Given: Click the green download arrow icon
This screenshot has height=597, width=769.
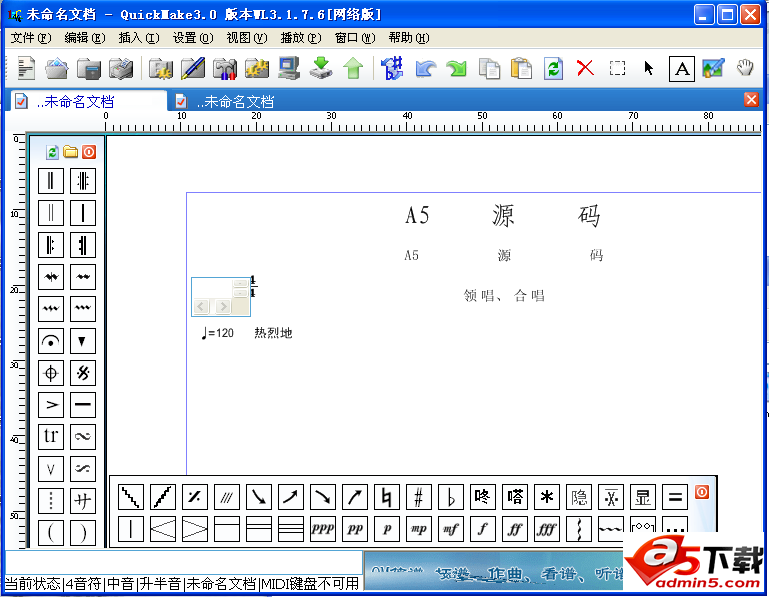Looking at the screenshot, I should pyautogui.click(x=321, y=68).
